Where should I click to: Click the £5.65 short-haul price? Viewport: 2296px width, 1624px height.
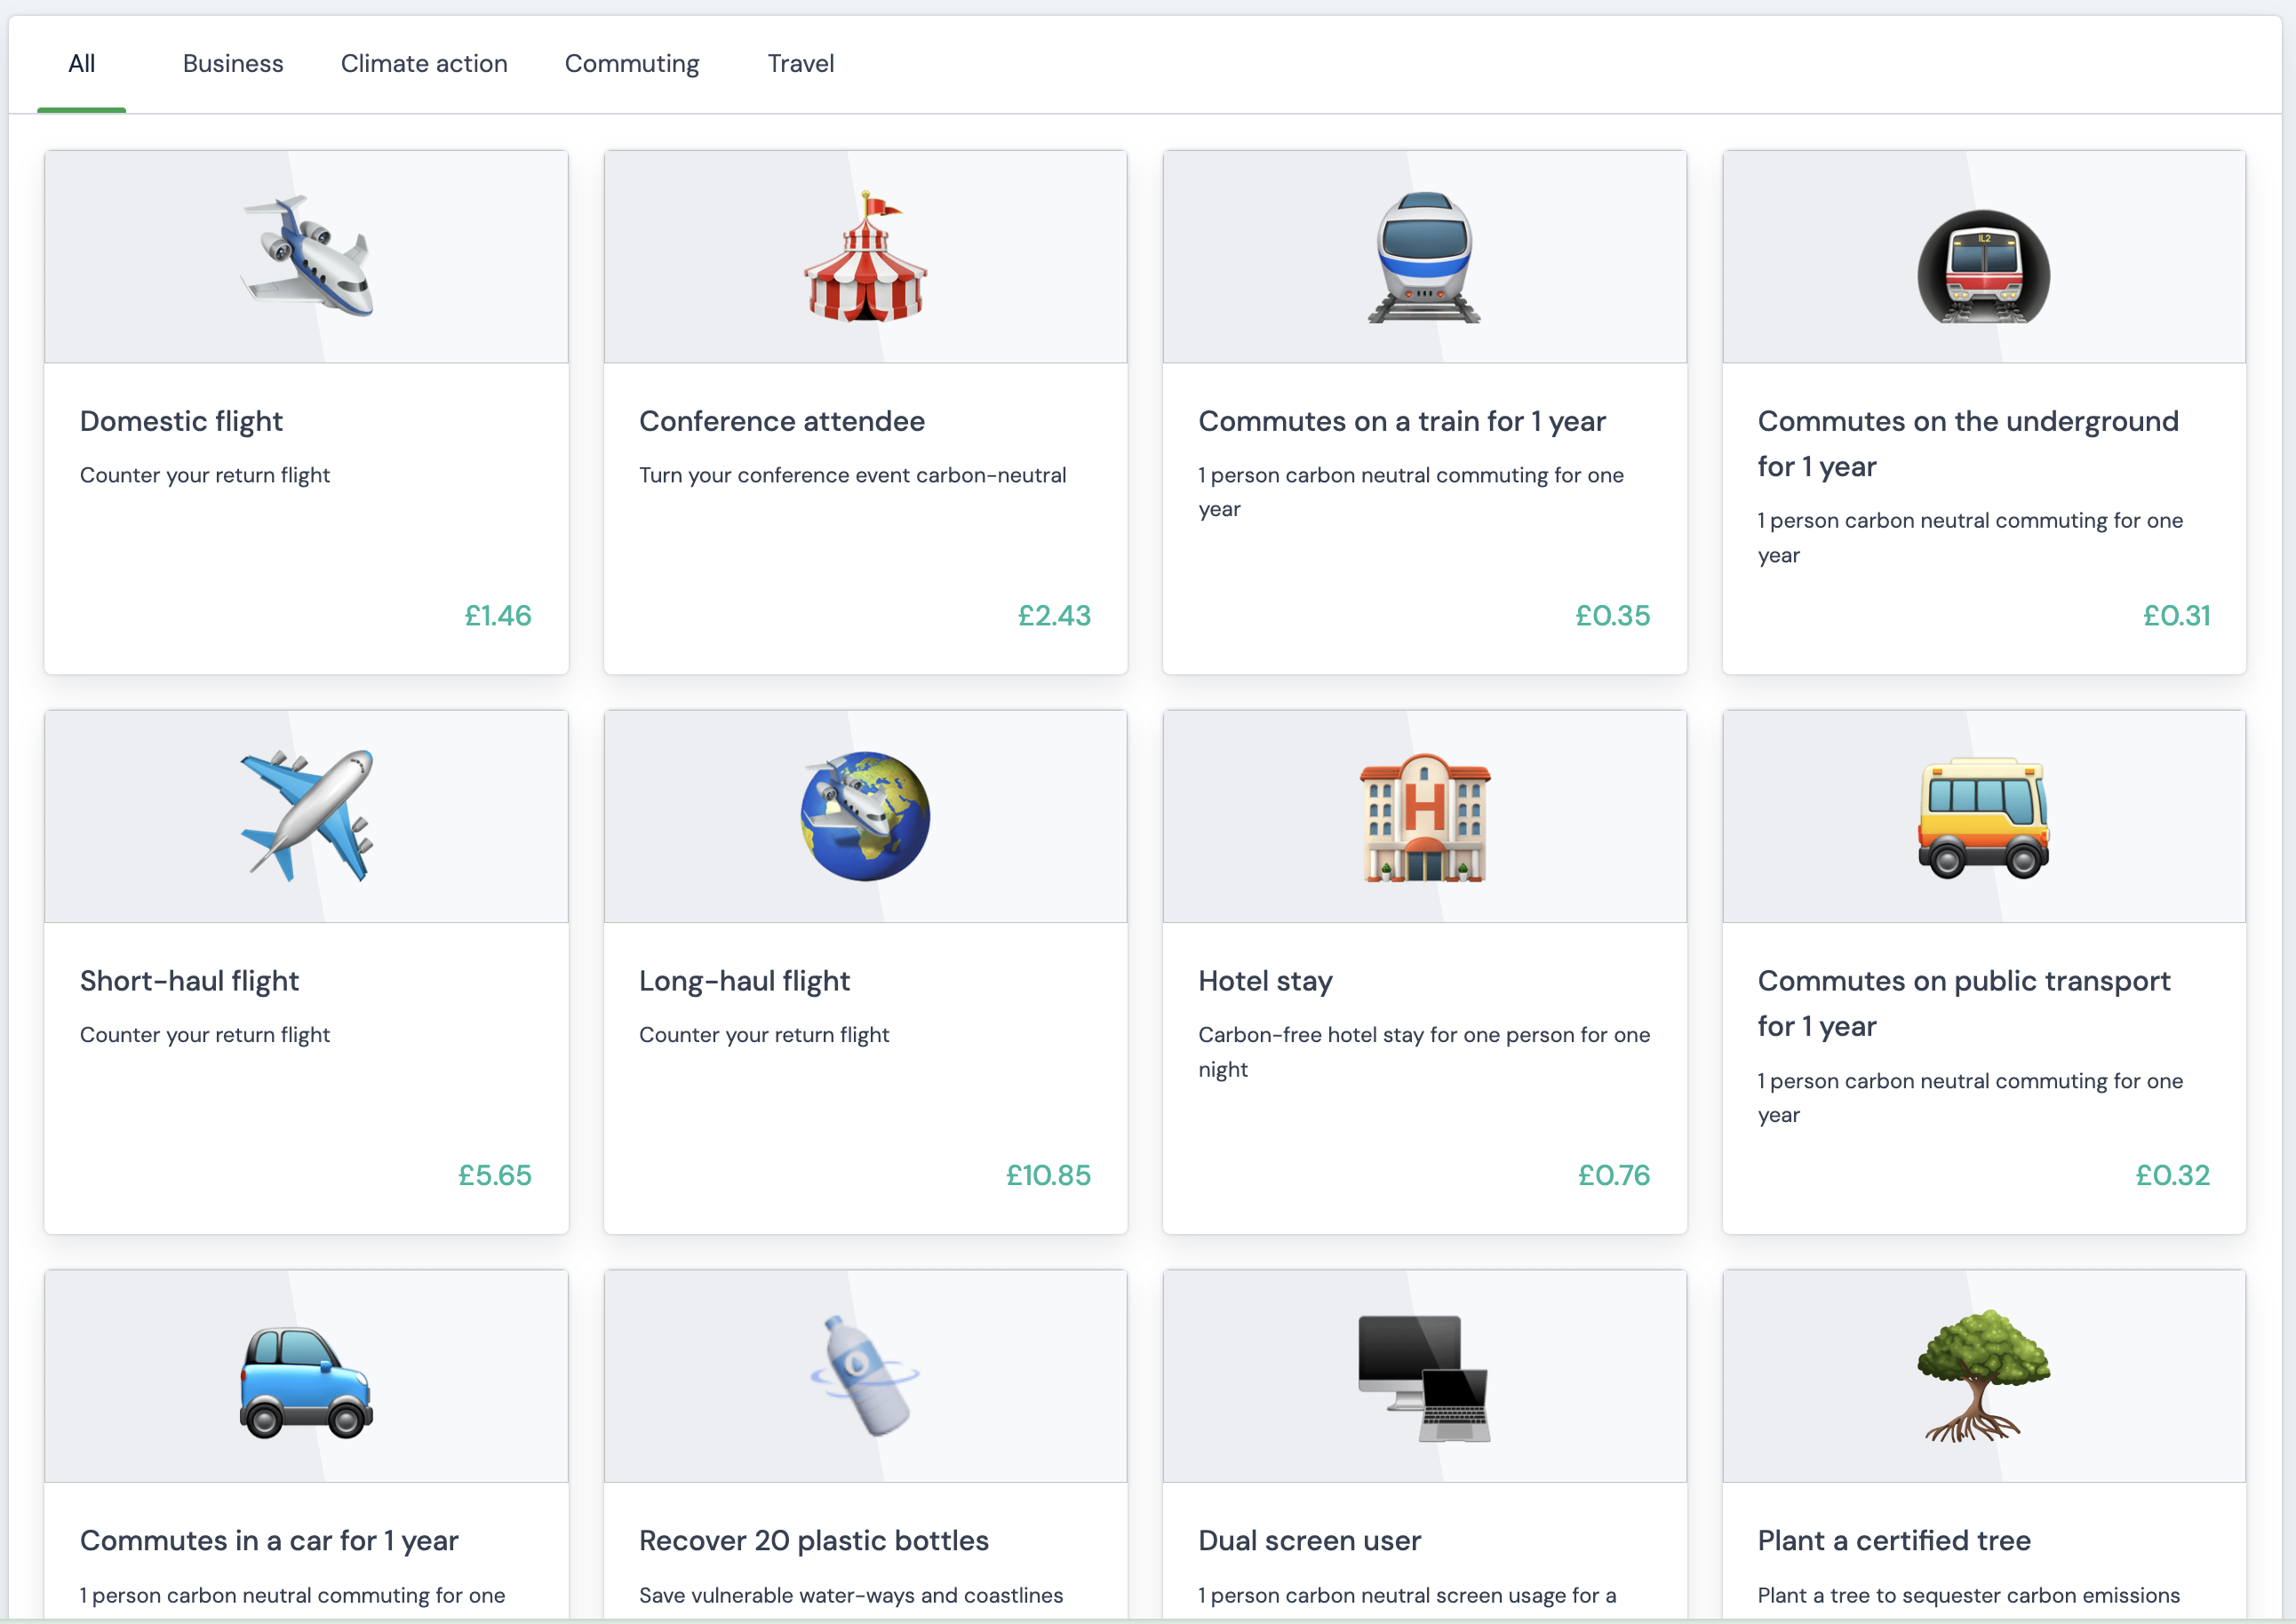pos(495,1175)
